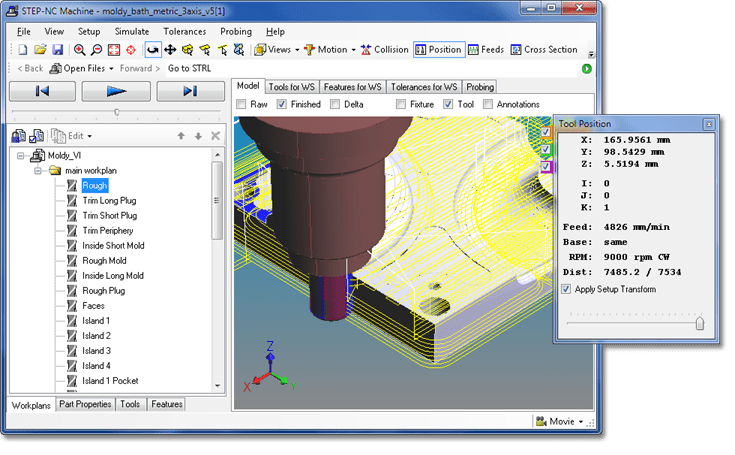Open the Setup menu
Screen dimensions: 735x455
pos(89,31)
